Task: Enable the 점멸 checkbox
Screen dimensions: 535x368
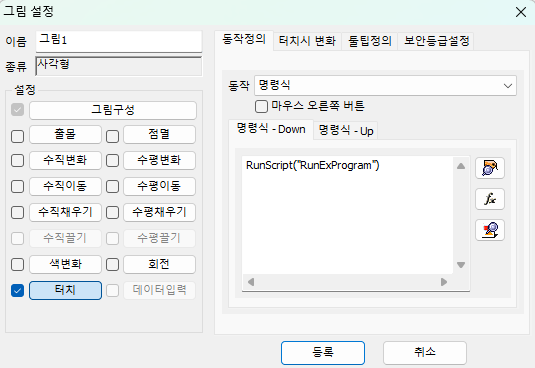Action: click(x=112, y=136)
